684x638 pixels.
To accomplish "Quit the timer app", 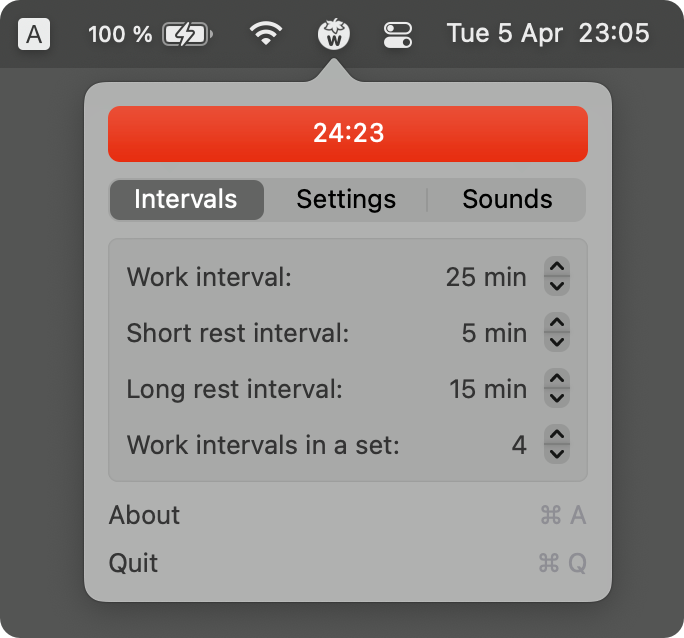I will tap(134, 563).
